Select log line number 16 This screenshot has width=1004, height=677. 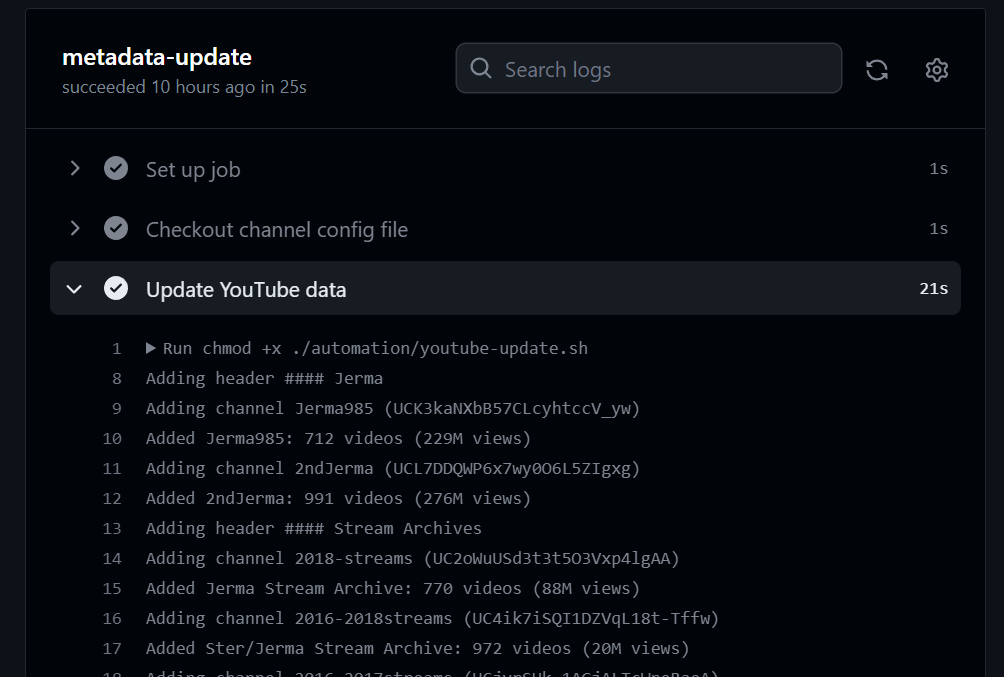(x=111, y=619)
